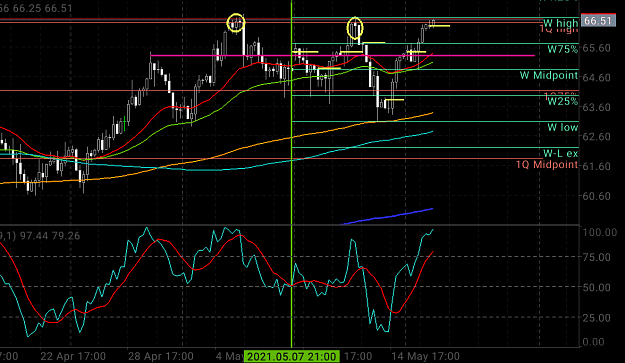The height and width of the screenshot is (363, 625).
Task: Click the 65.60 price axis value
Action: point(596,48)
